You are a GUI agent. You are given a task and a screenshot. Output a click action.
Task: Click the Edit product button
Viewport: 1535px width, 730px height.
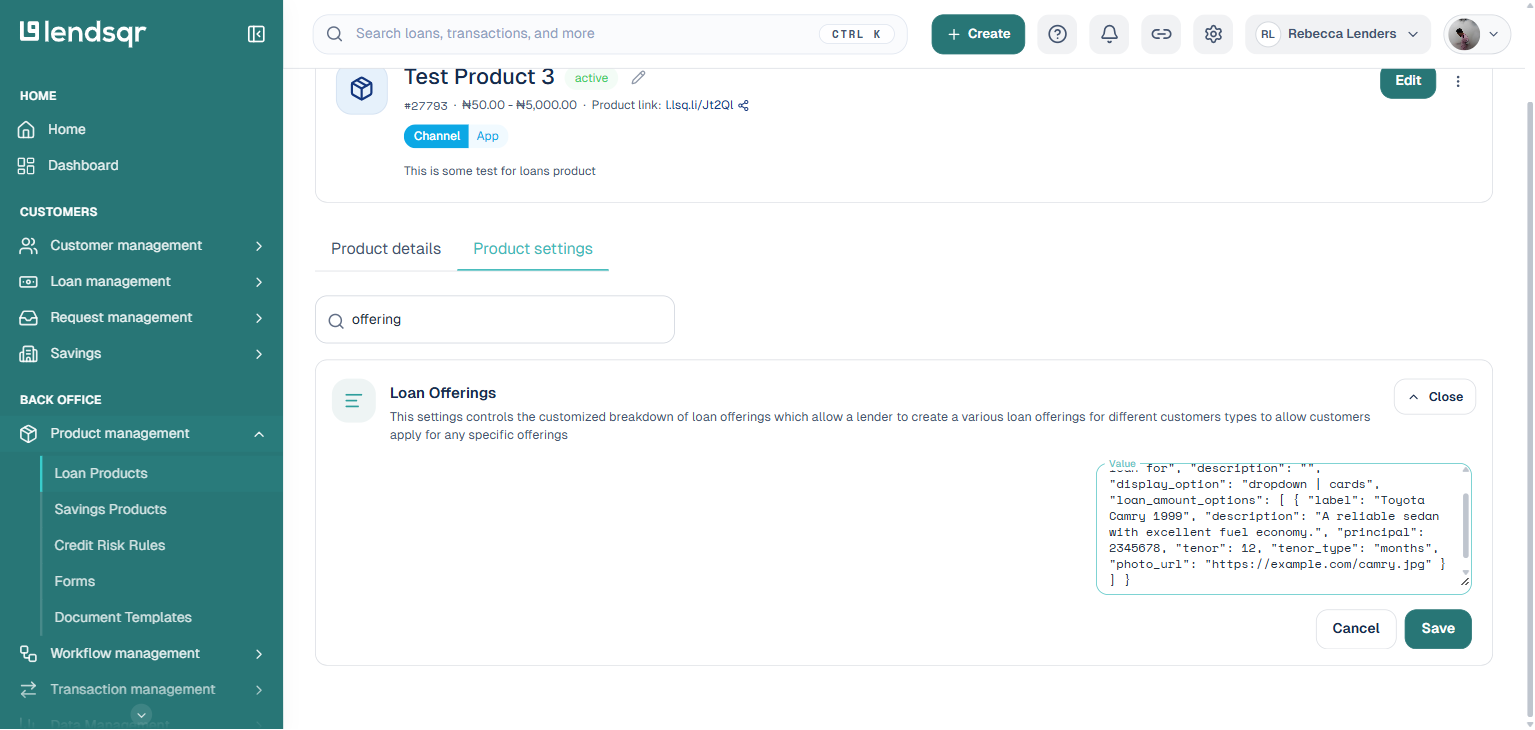click(1408, 81)
